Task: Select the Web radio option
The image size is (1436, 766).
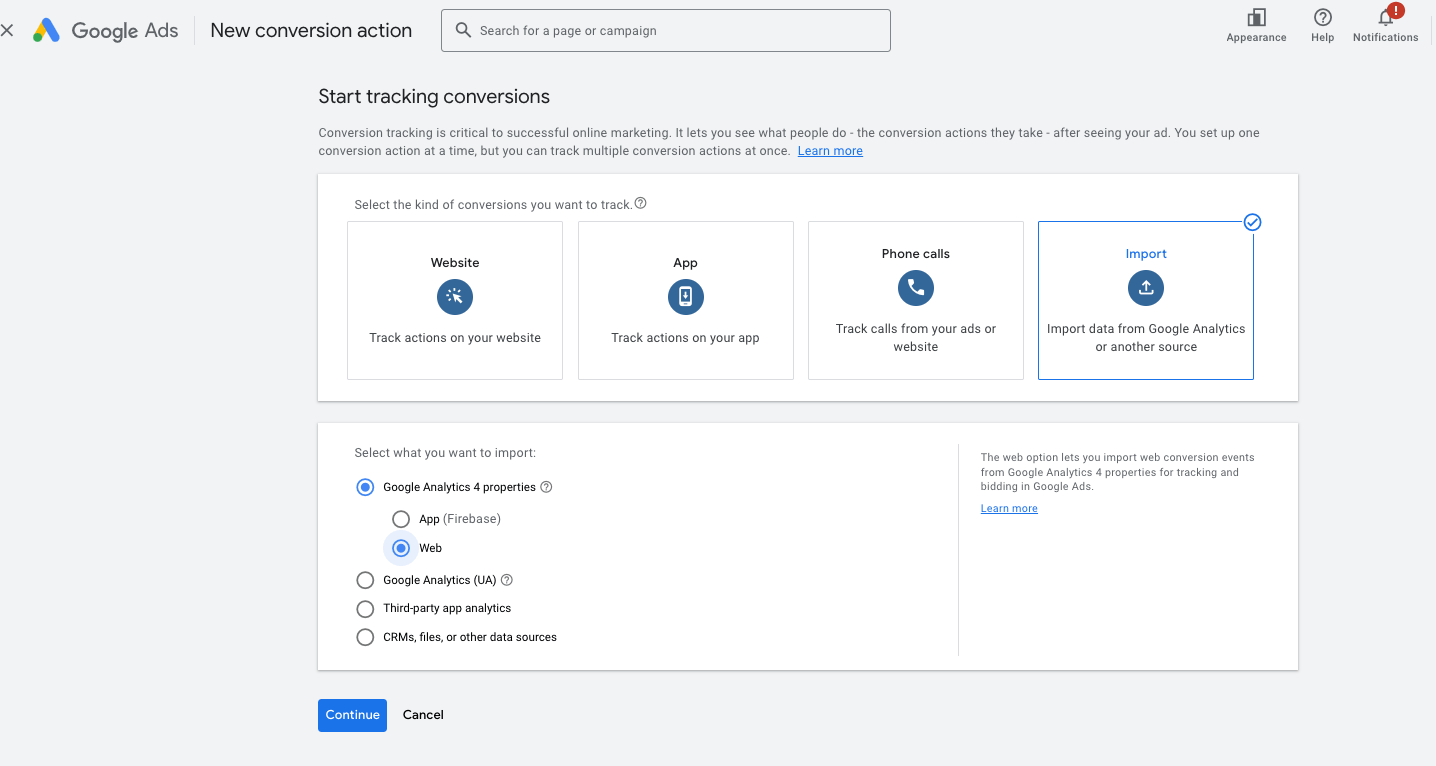Action: click(x=401, y=548)
